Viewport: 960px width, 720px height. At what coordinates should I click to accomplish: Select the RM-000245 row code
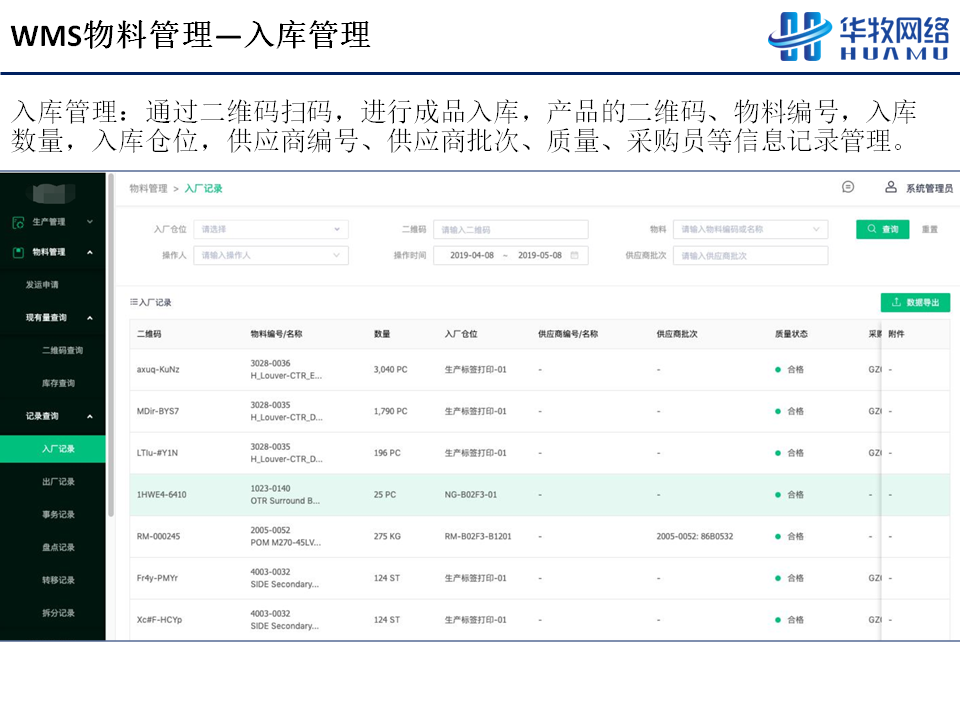(x=158, y=536)
